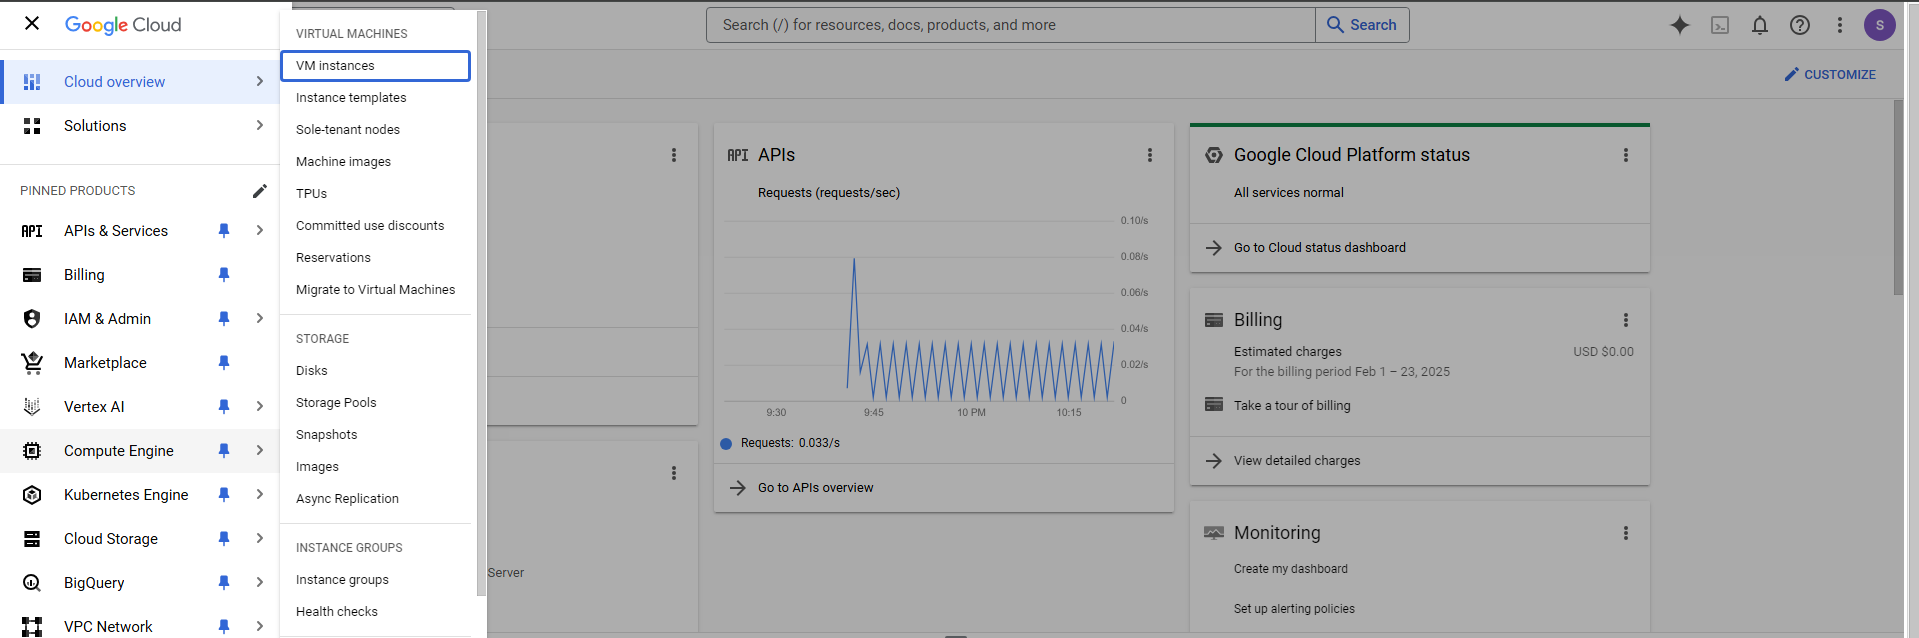The height and width of the screenshot is (638, 1919).
Task: Select VM instances menu item
Action: pos(375,66)
